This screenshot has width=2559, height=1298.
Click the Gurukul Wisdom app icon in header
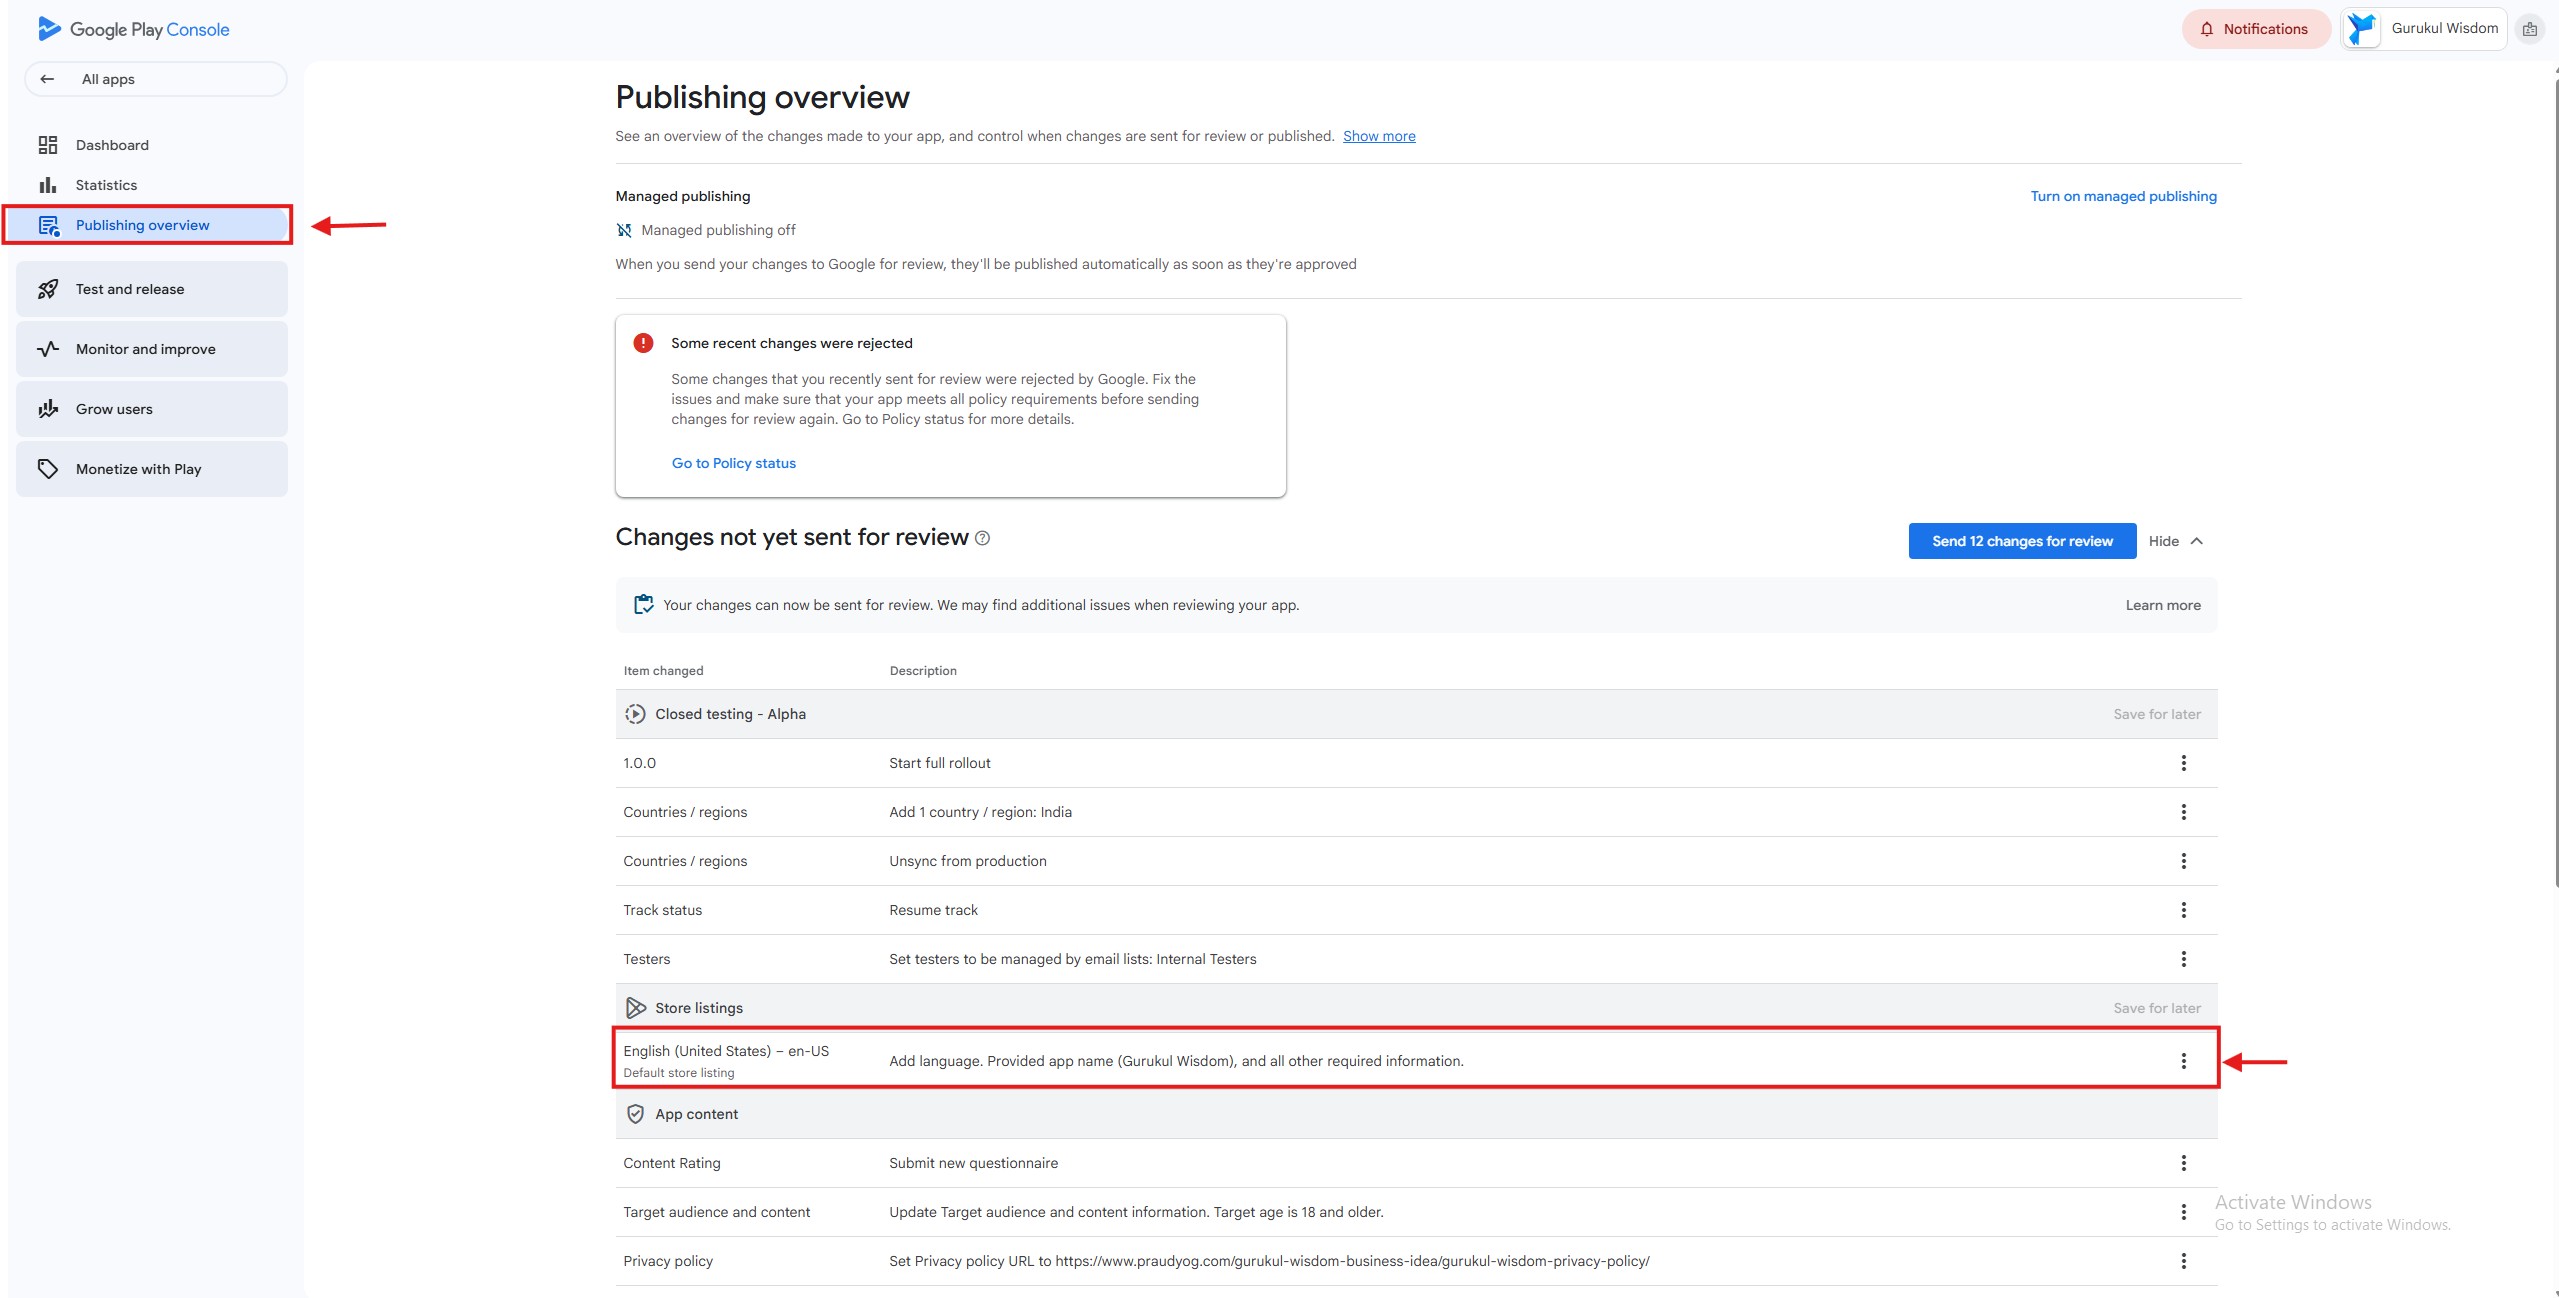click(x=2361, y=29)
